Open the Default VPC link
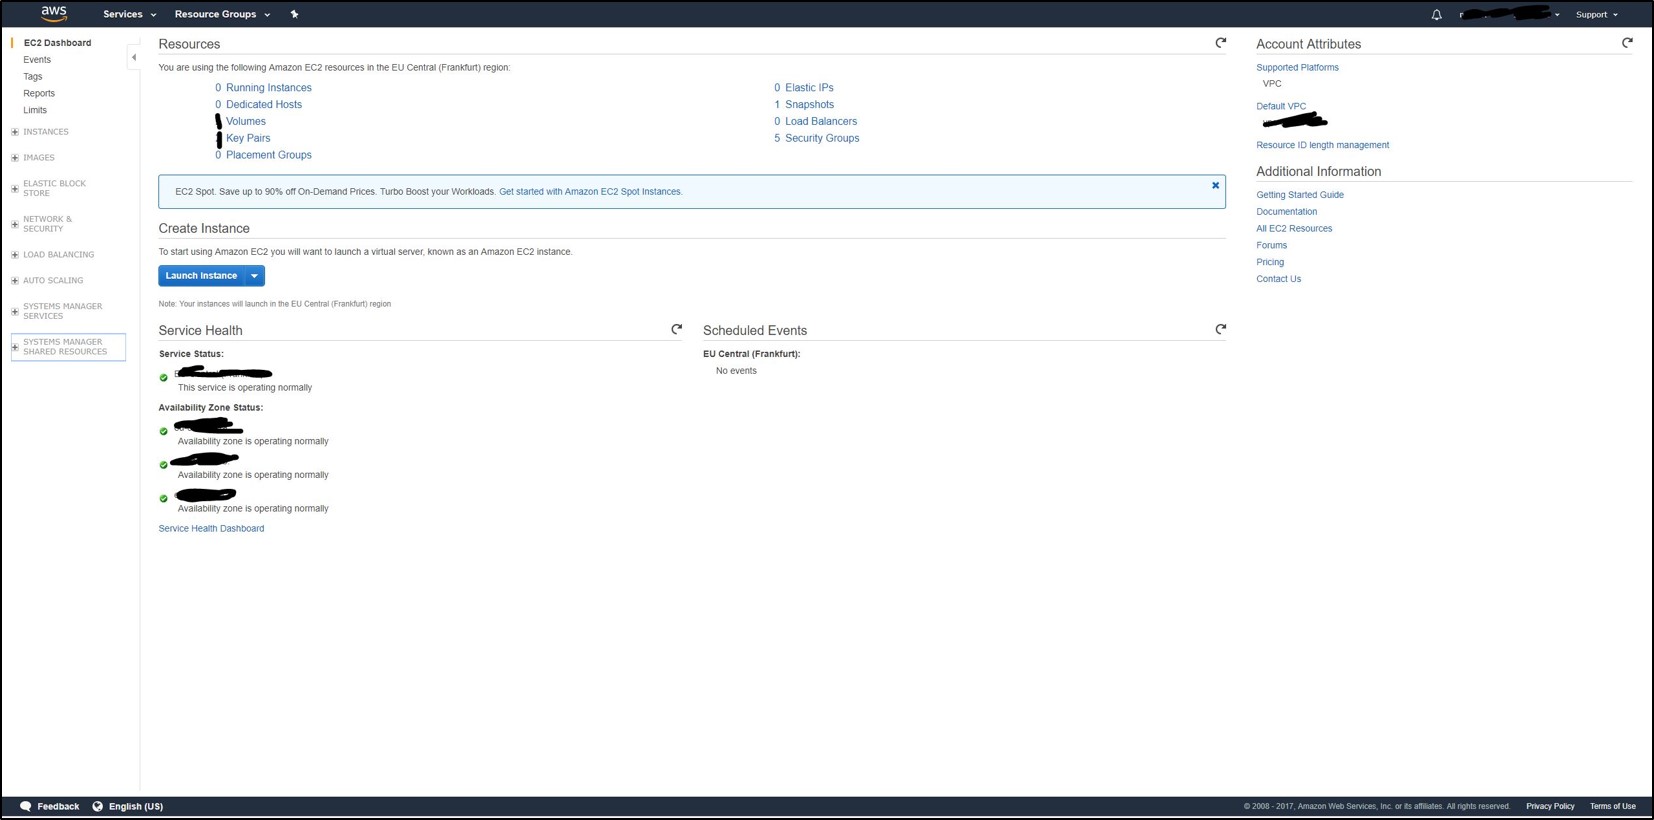Viewport: 1654px width, 820px height. 1281,107
